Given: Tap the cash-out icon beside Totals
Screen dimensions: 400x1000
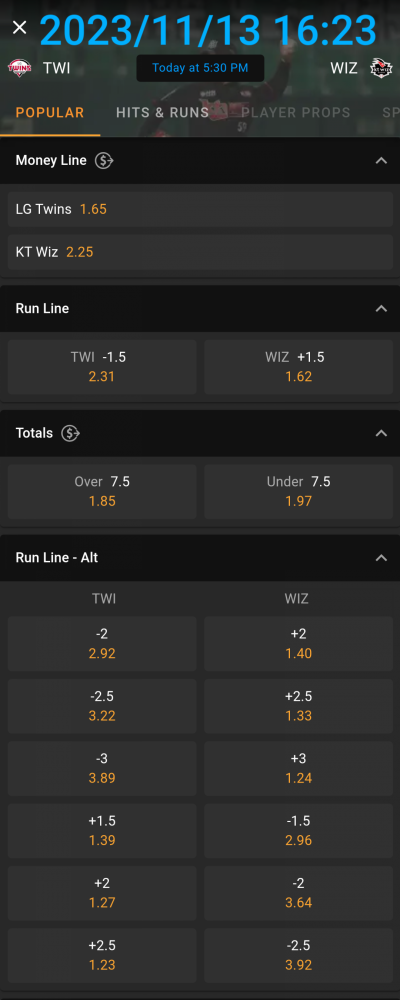Looking at the screenshot, I should click(x=70, y=433).
